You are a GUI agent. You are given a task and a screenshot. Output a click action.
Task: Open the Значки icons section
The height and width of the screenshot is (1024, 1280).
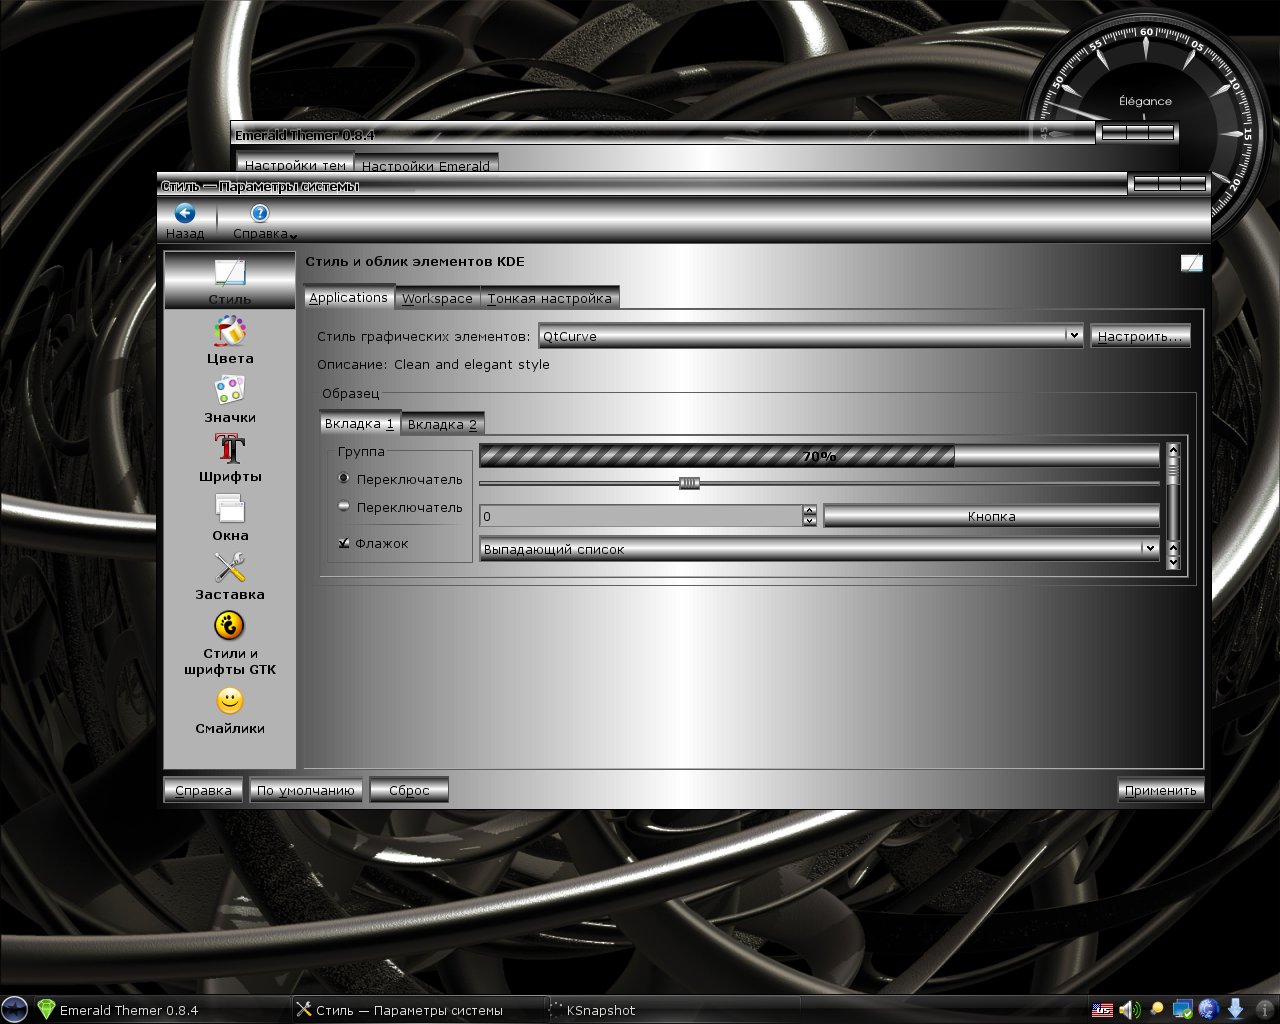click(x=230, y=399)
